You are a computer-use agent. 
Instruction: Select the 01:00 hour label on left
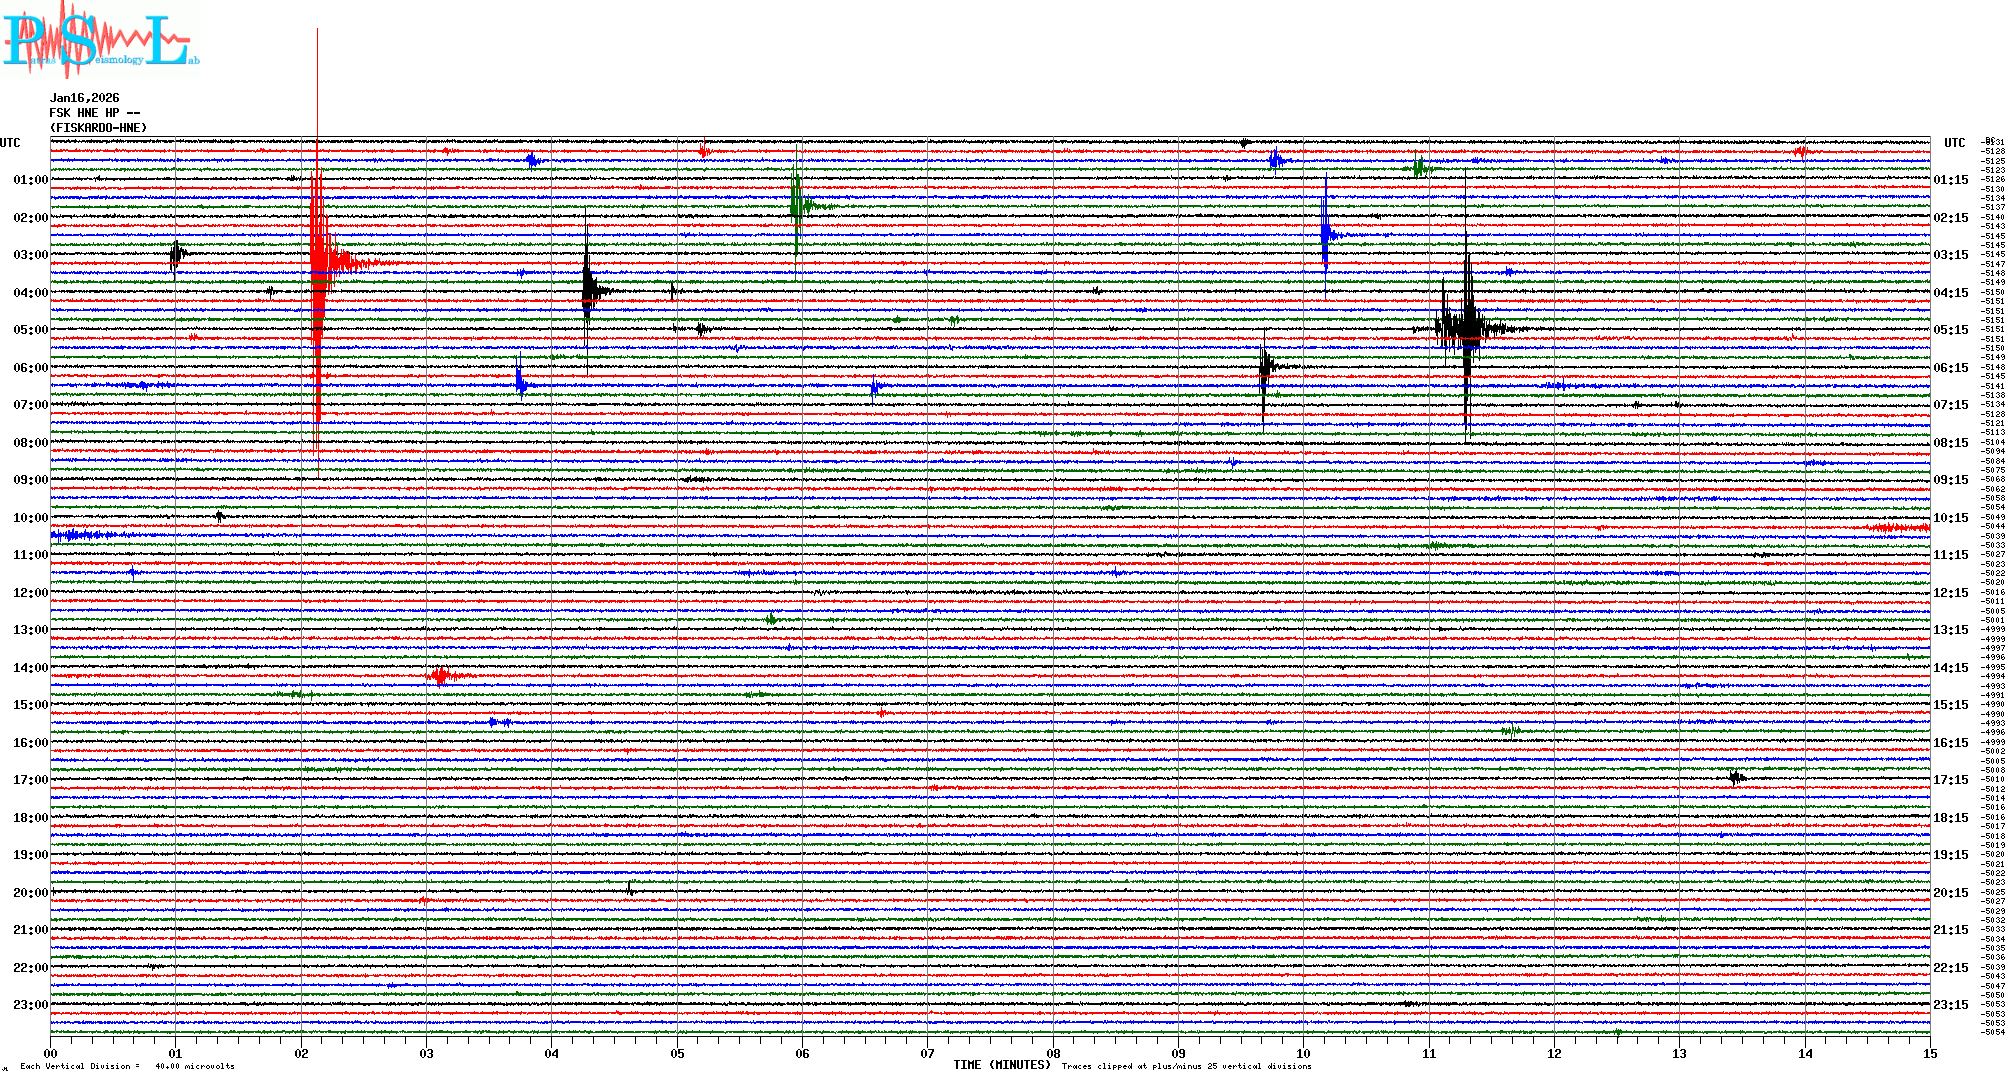(x=30, y=180)
